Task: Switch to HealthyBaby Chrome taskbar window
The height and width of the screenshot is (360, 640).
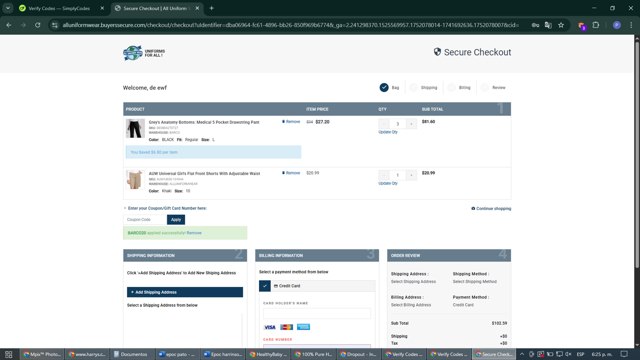Action: (x=268, y=354)
